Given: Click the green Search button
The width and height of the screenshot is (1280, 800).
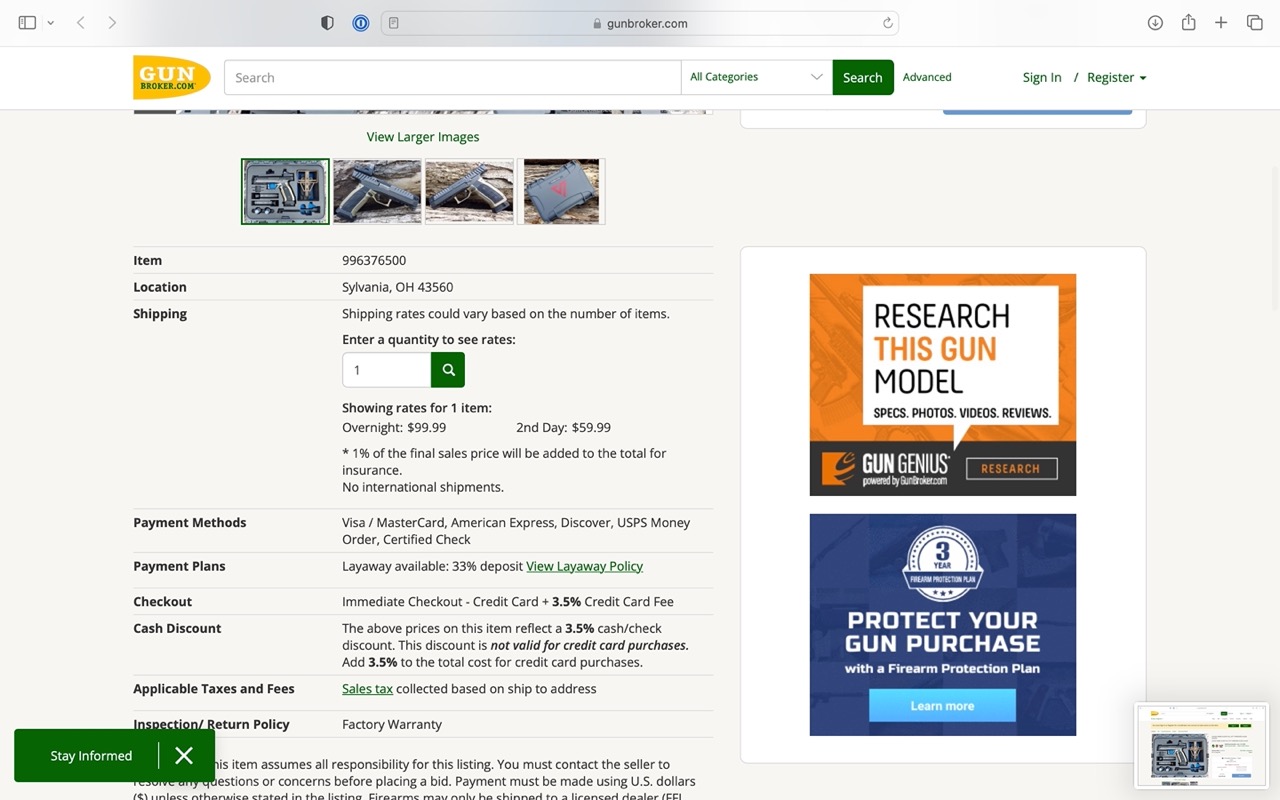Looking at the screenshot, I should (862, 77).
